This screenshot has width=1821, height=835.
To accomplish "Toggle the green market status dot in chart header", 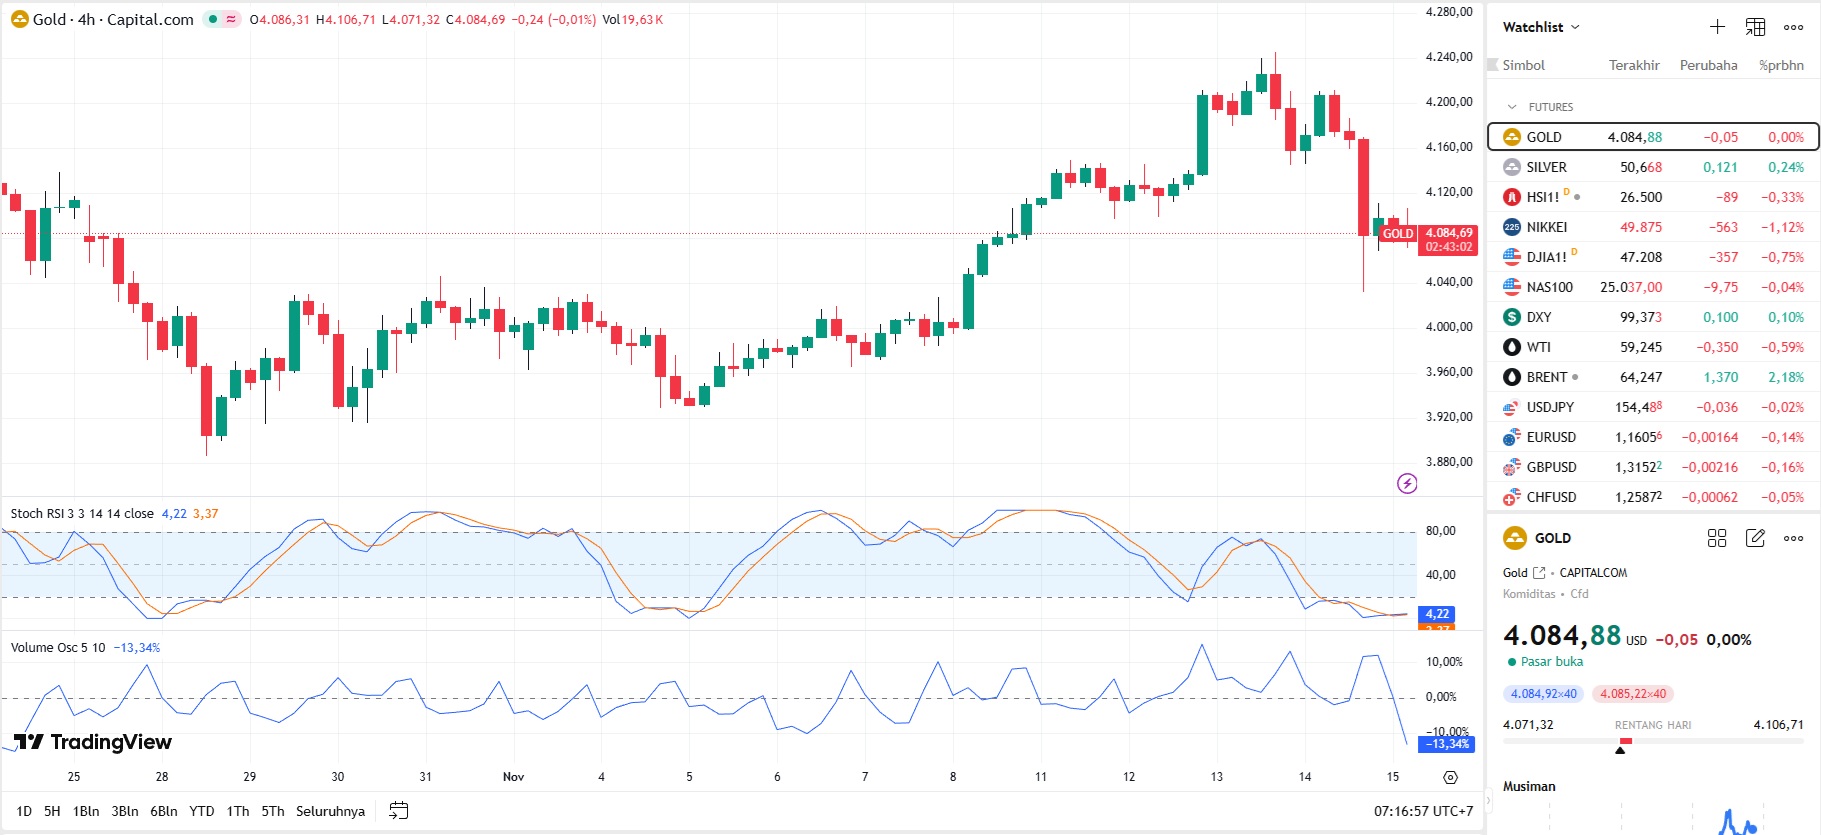I will click(x=213, y=19).
